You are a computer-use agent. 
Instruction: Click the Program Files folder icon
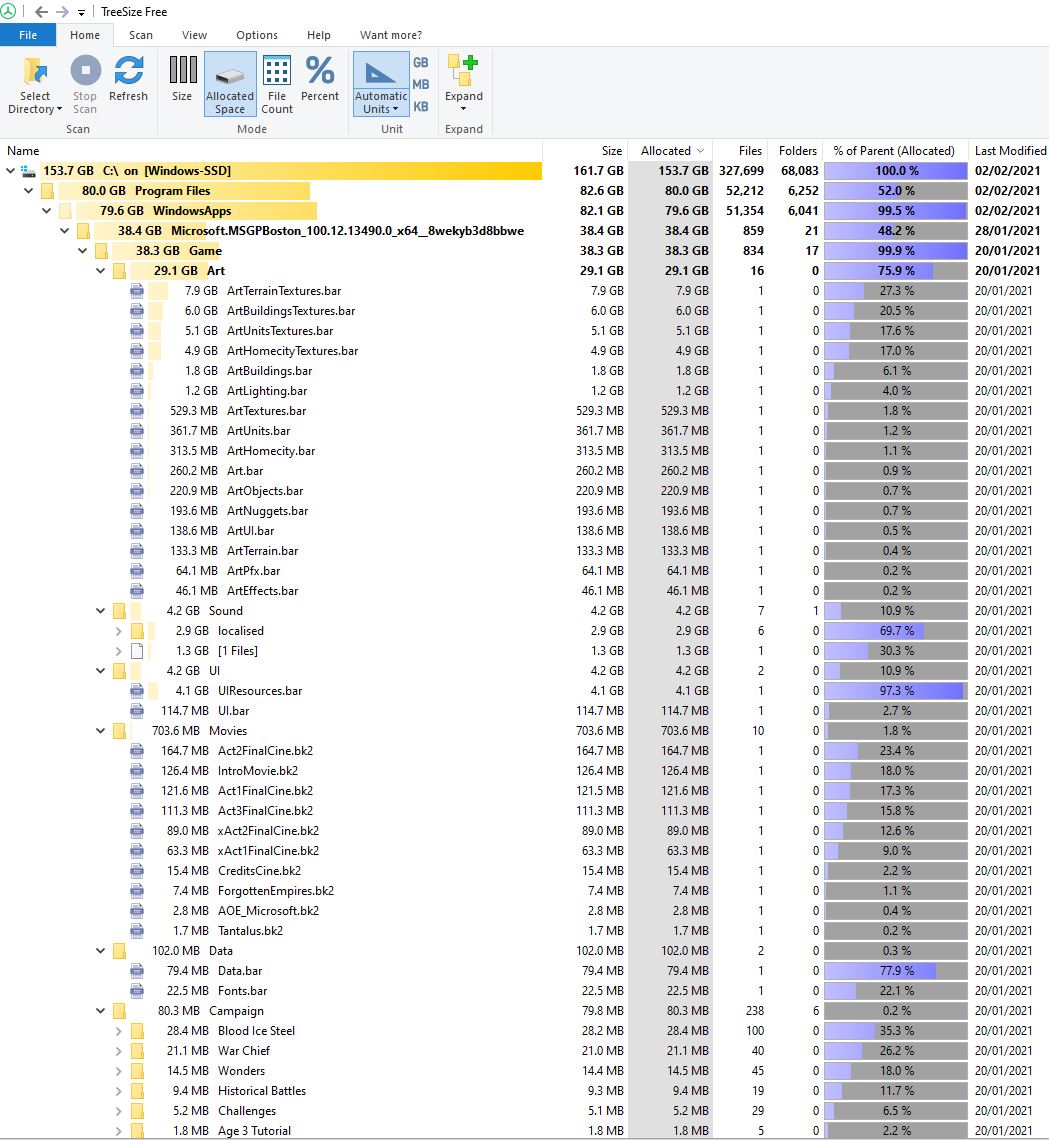point(47,190)
